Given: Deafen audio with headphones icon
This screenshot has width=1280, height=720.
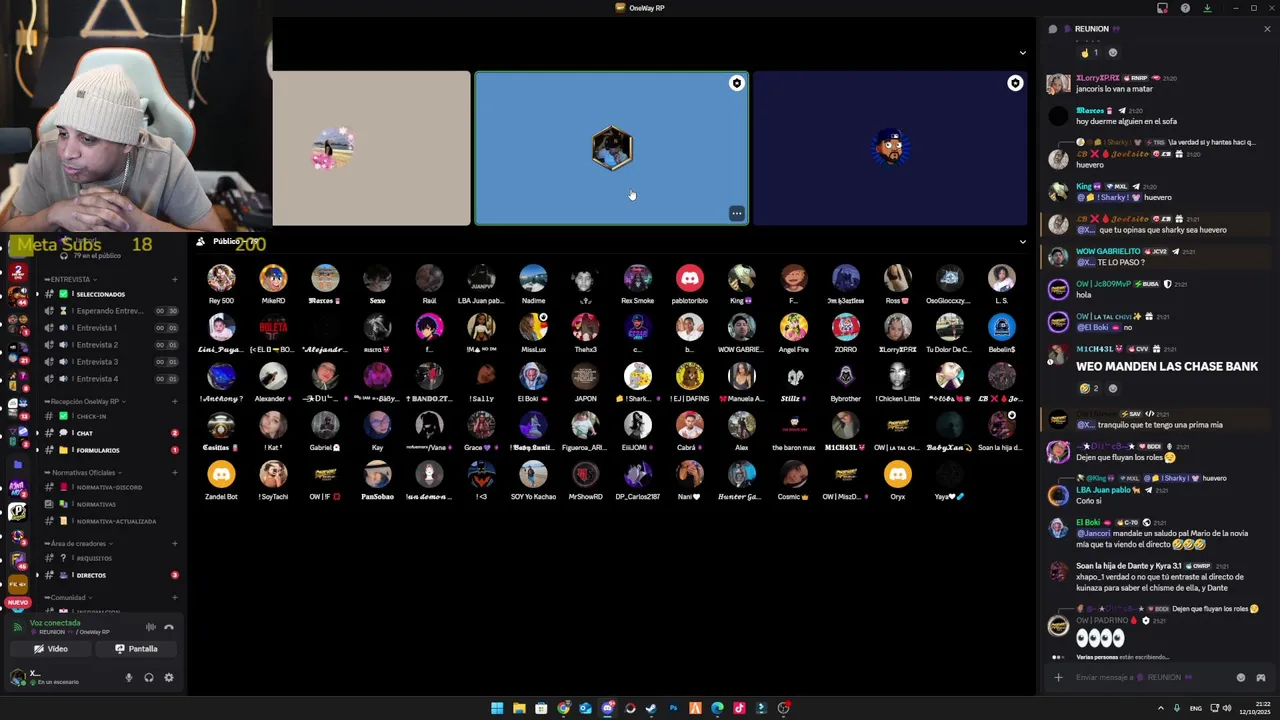Looking at the screenshot, I should coord(149,677).
